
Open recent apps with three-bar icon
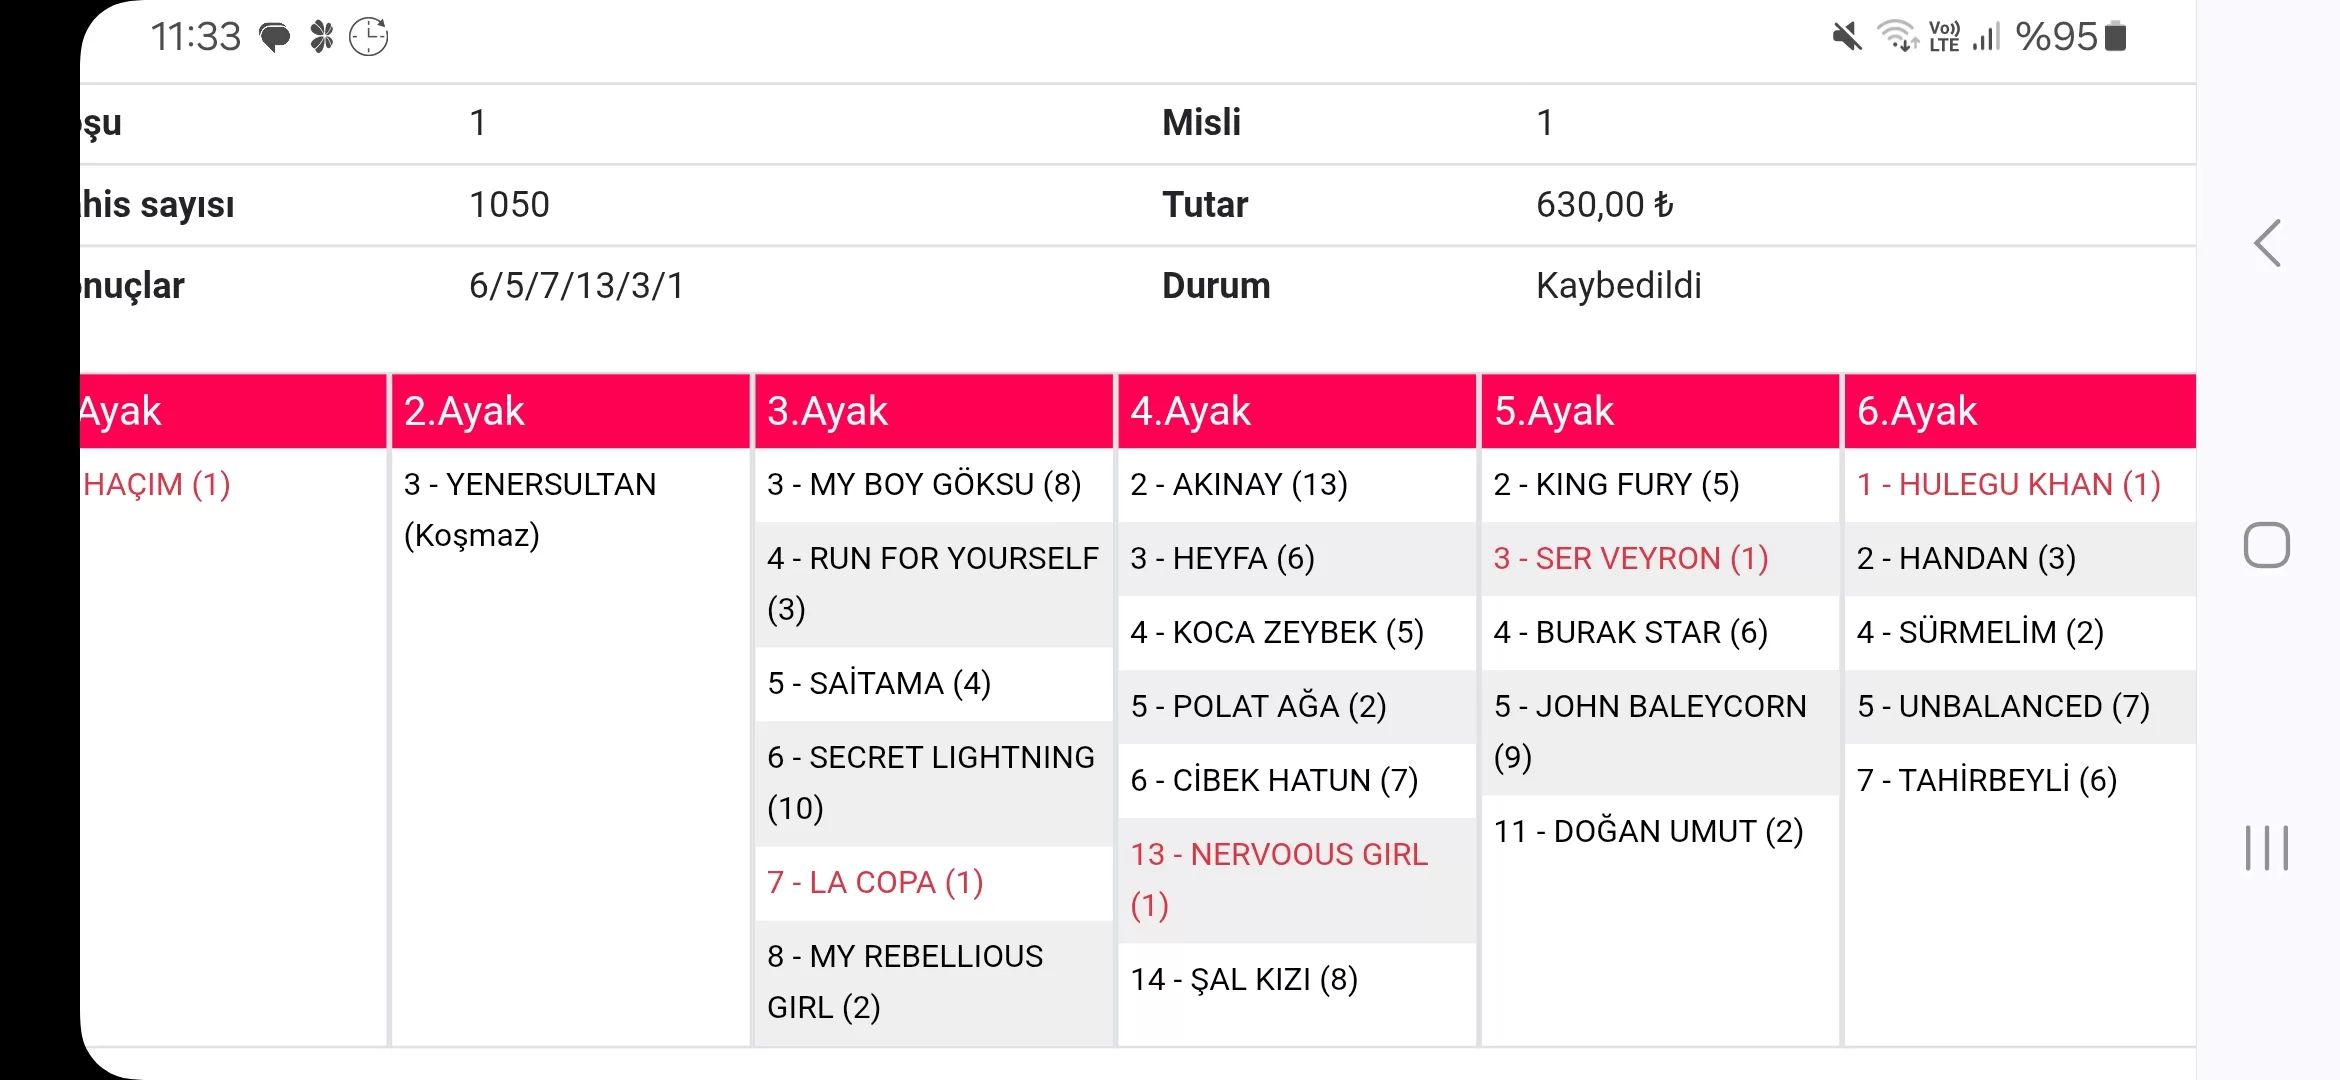point(2266,848)
